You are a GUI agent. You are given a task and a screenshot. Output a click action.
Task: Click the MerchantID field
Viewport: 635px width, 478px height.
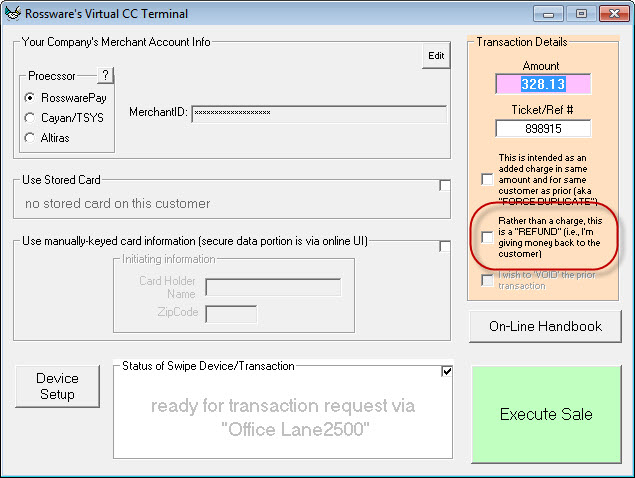(x=318, y=113)
